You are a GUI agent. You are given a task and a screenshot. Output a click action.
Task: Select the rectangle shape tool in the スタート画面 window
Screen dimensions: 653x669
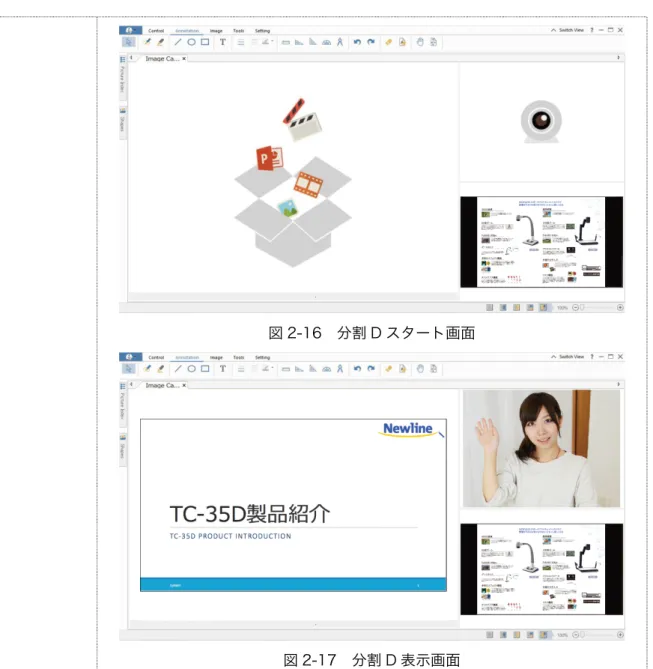pos(205,42)
